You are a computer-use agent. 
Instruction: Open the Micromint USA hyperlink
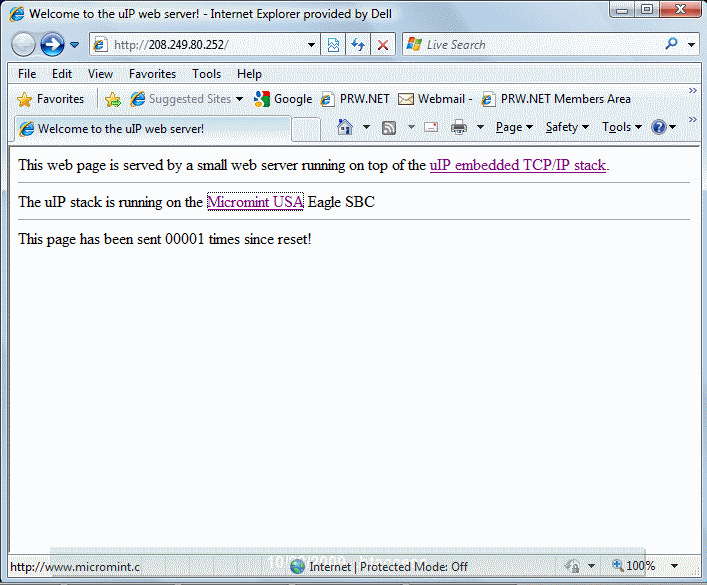[254, 202]
